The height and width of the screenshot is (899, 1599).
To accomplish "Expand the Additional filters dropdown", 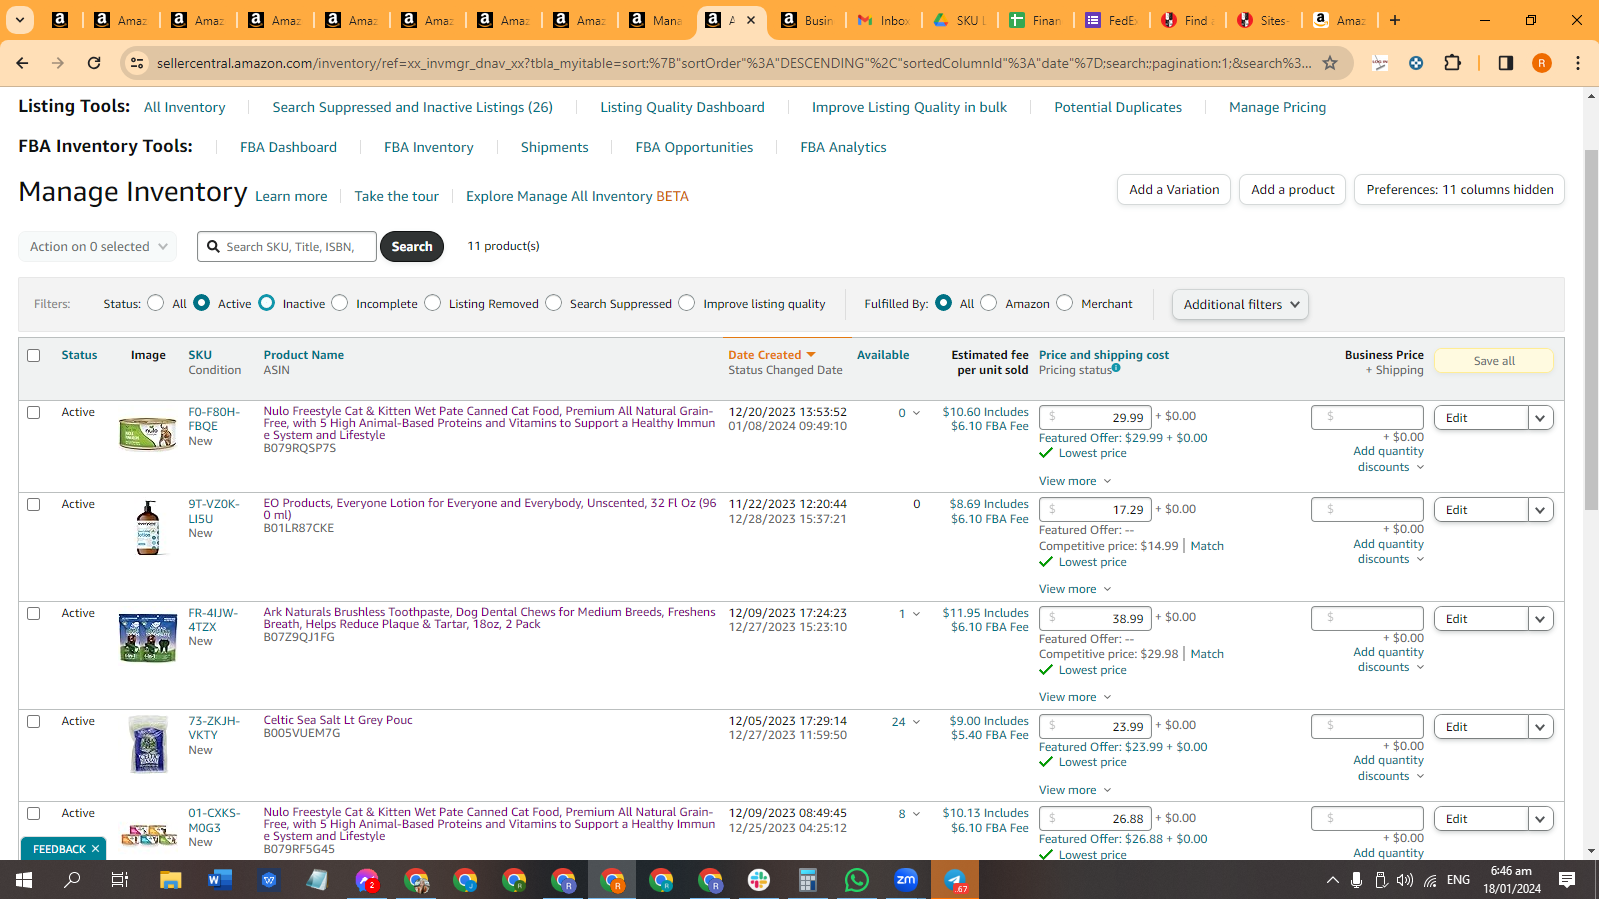I will [1240, 304].
